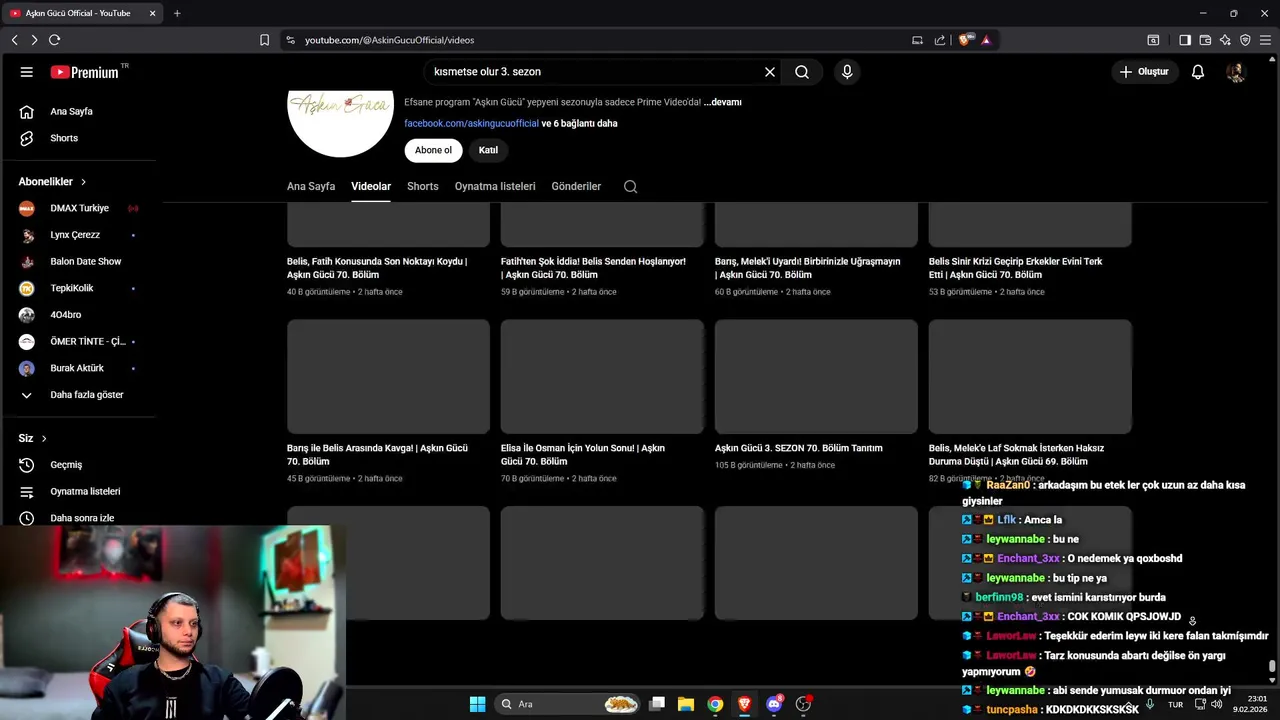Switch to channel Shorts tab
Screen dimensions: 1280x720
(422, 186)
